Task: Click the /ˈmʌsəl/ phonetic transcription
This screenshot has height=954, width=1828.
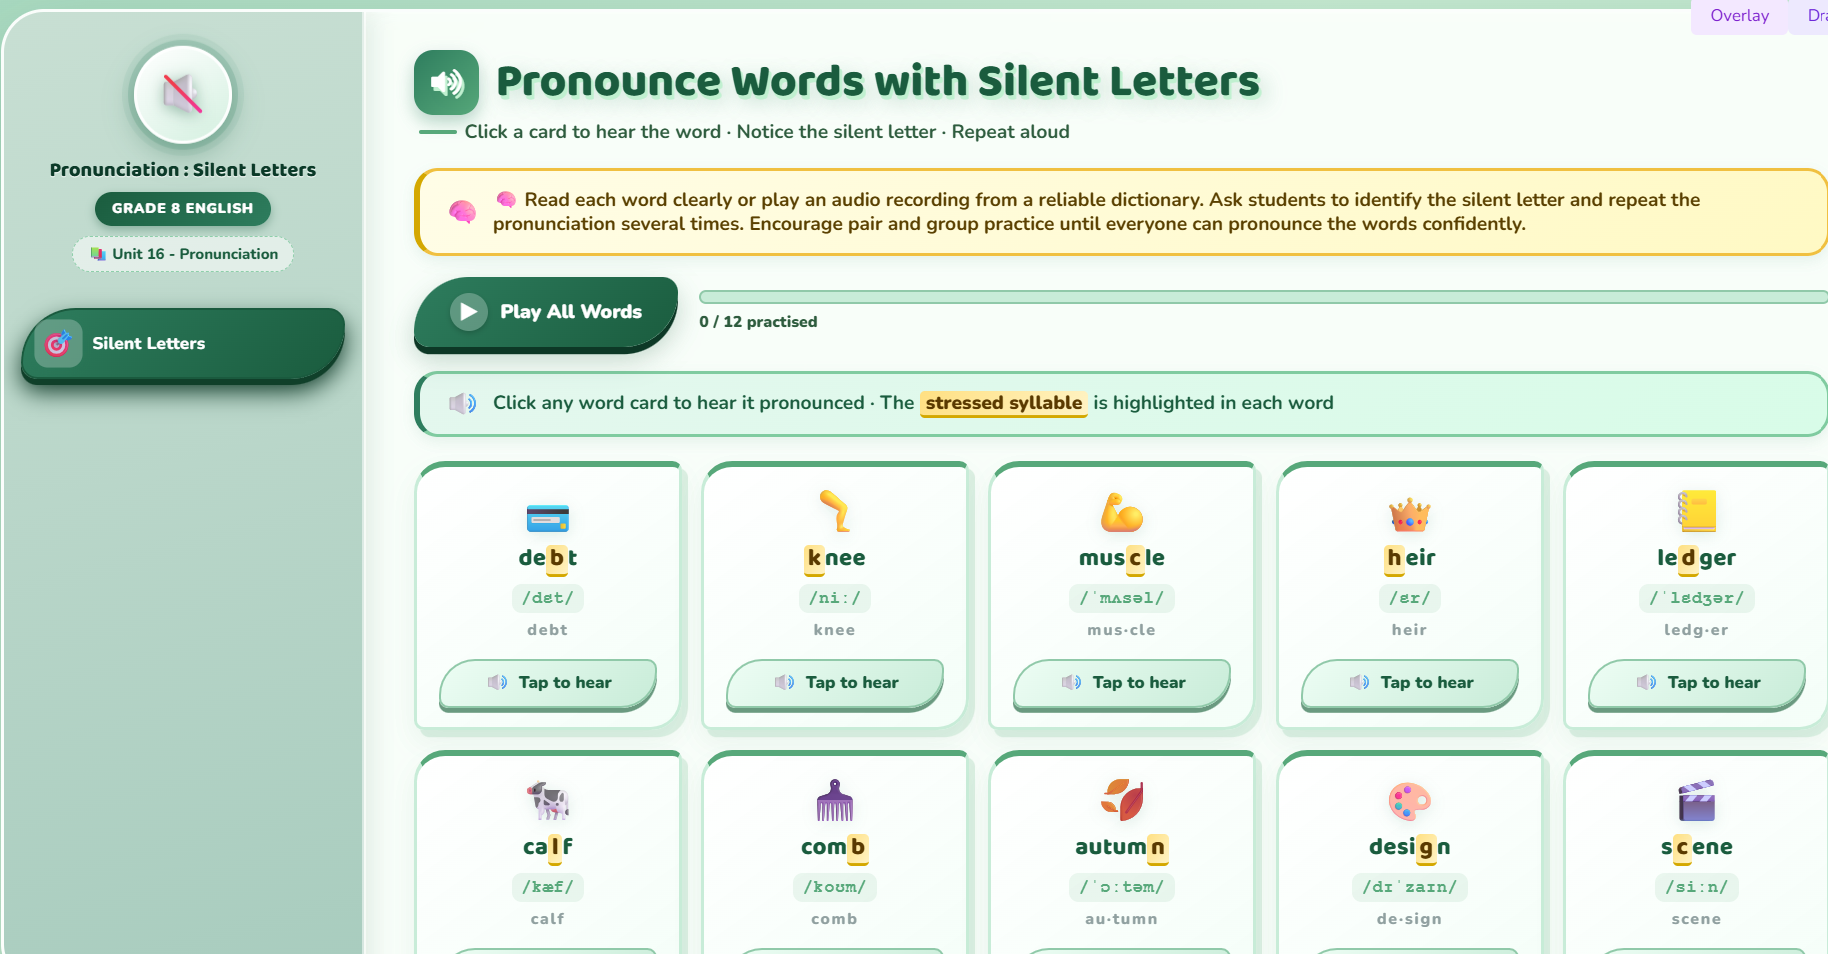Action: (1121, 598)
